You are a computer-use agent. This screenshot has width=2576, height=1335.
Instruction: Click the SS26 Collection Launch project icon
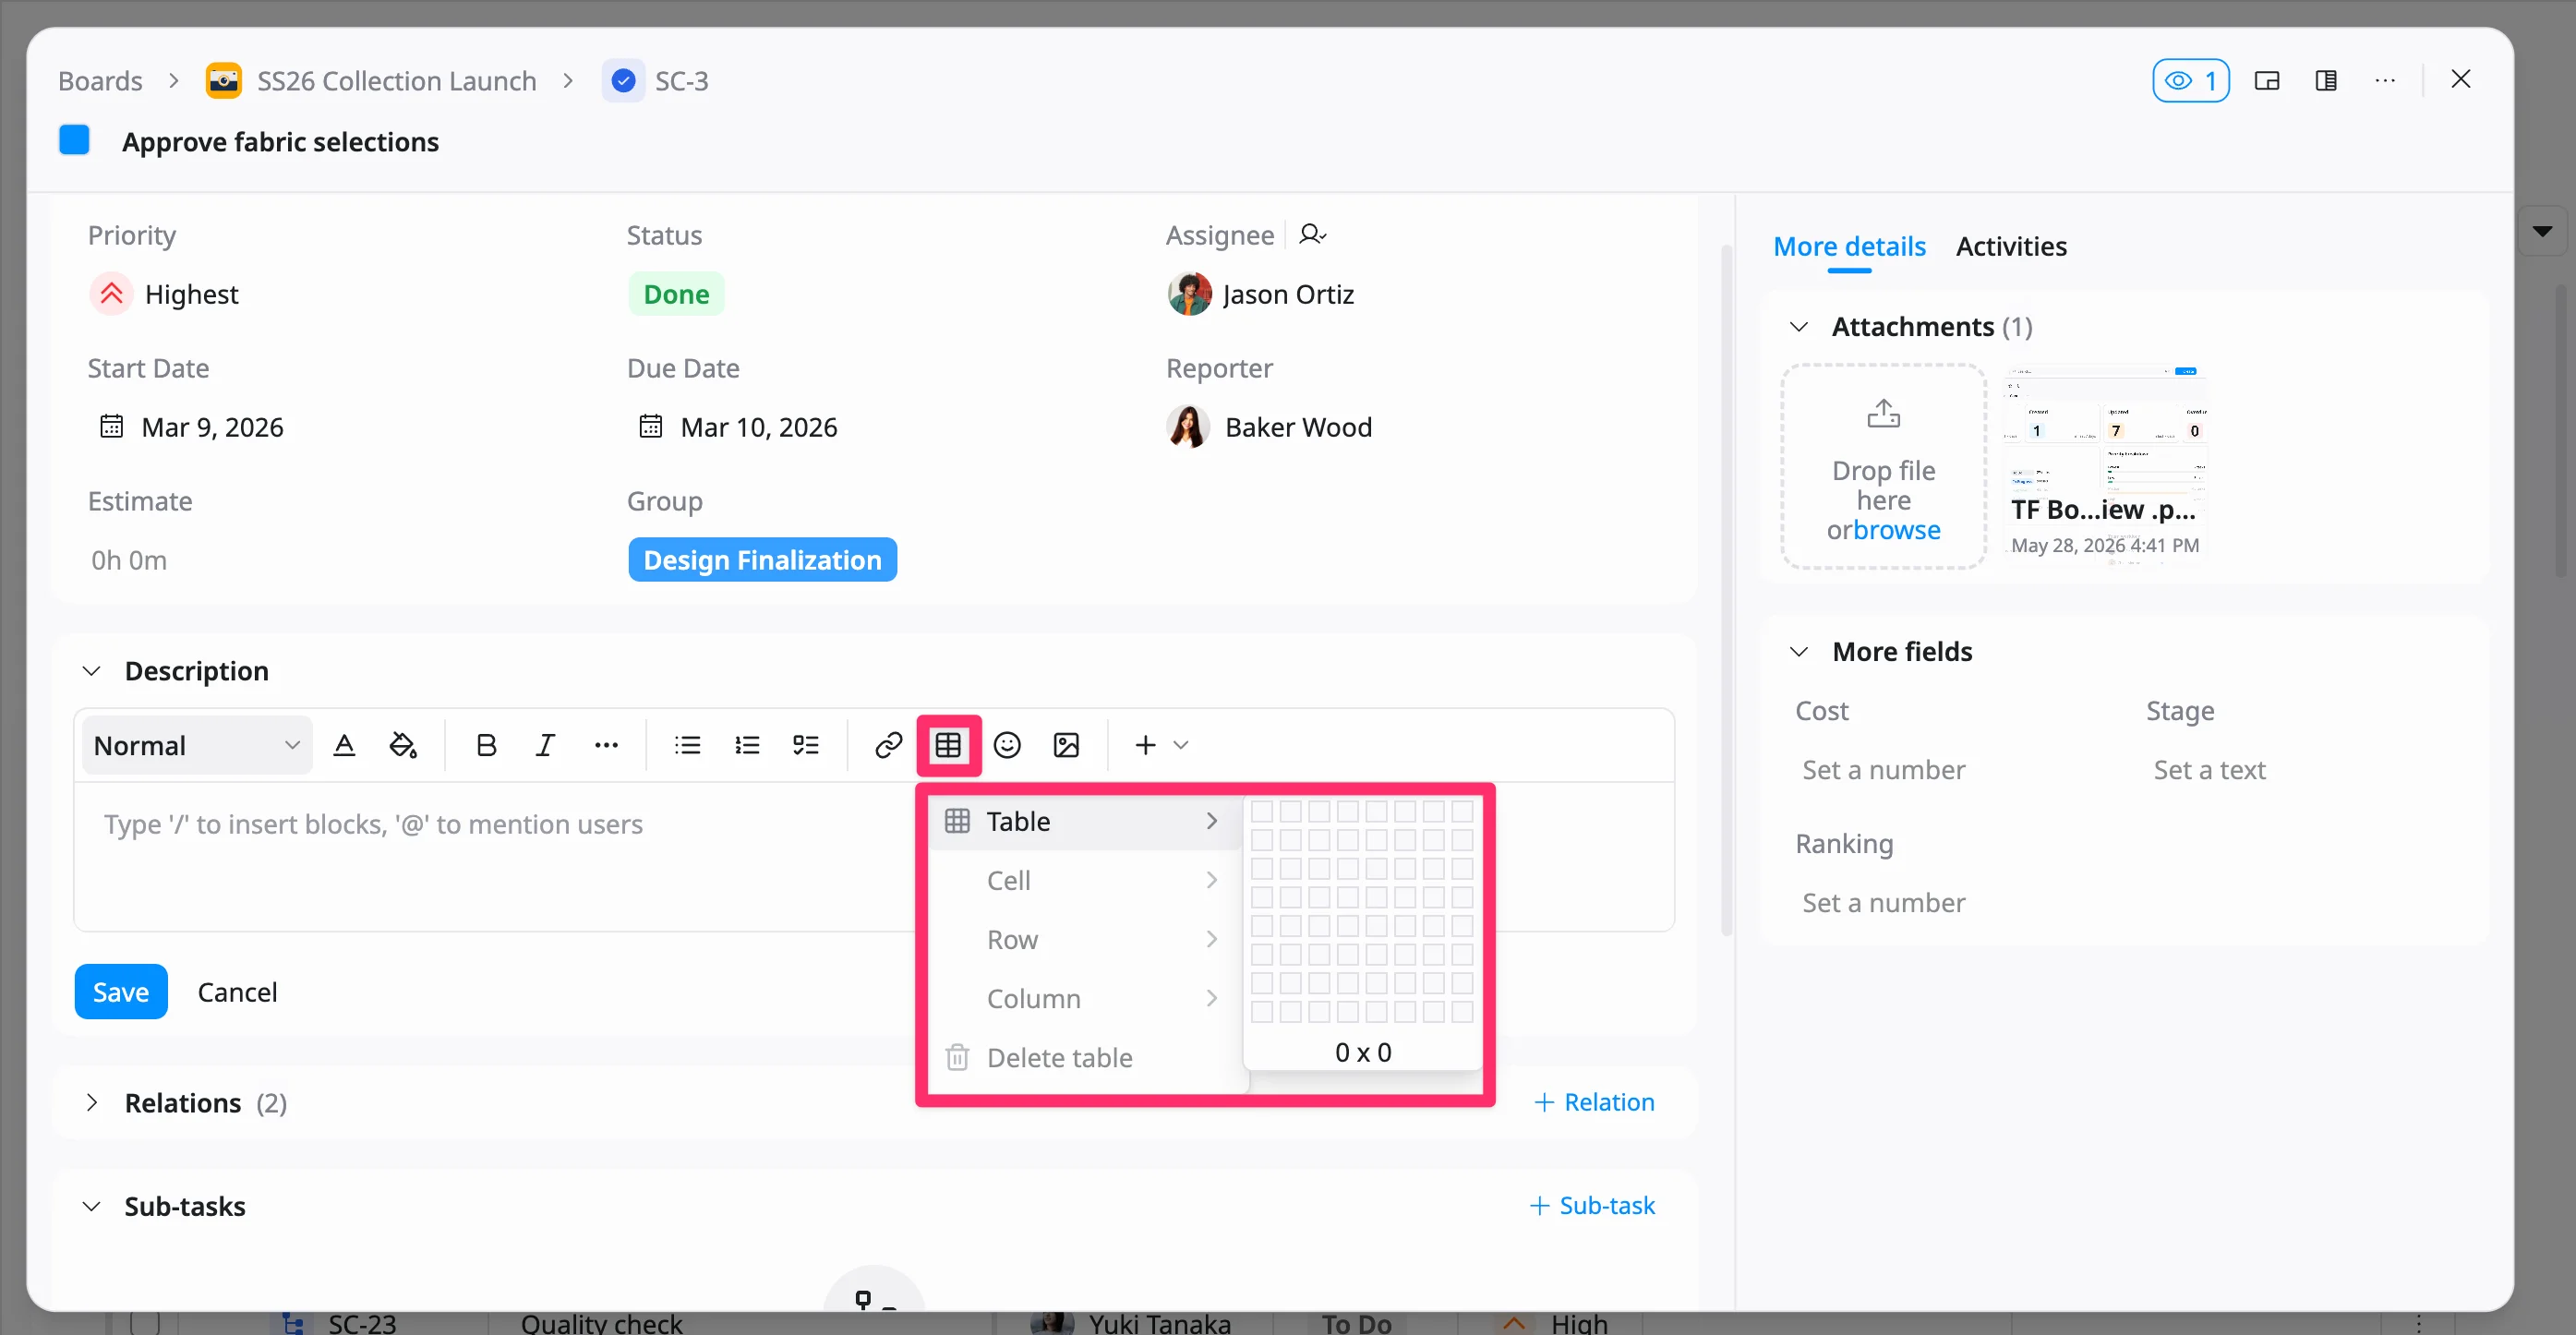coord(223,80)
